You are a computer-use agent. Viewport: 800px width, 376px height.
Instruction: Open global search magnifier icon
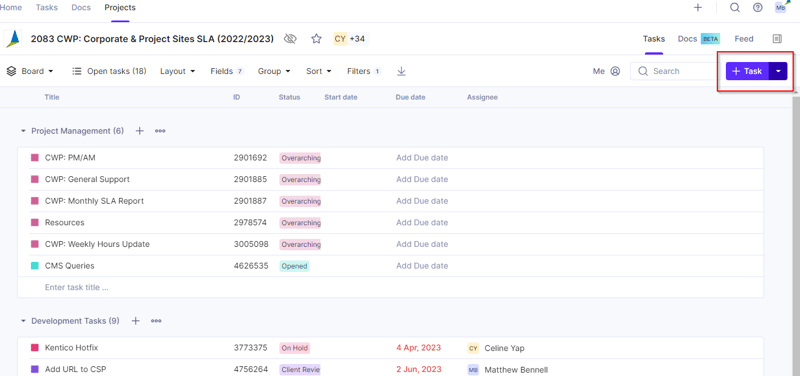tap(735, 8)
